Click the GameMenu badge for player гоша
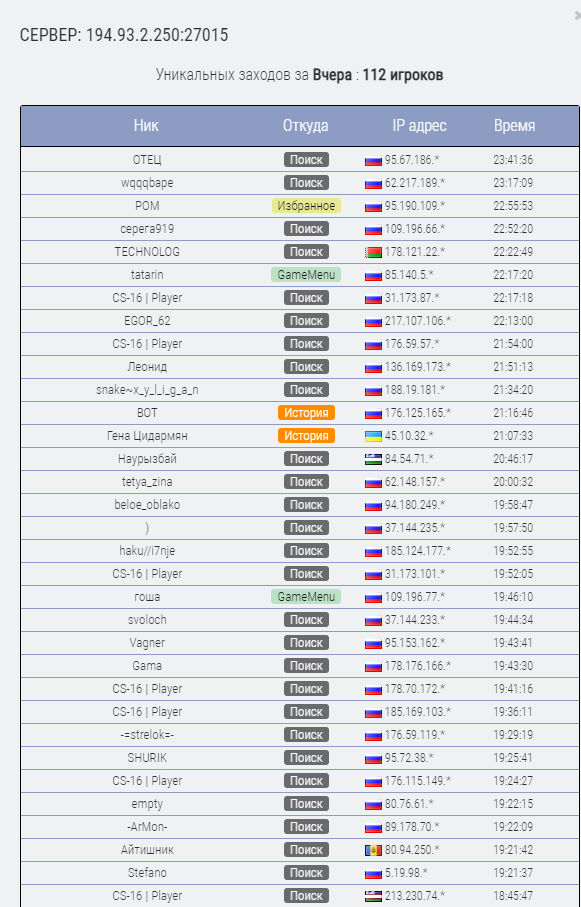This screenshot has height=907, width=581. pyautogui.click(x=306, y=597)
